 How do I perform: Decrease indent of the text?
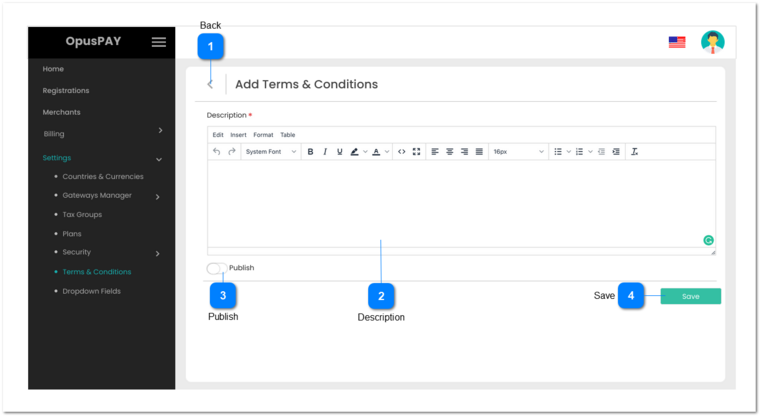tap(601, 151)
